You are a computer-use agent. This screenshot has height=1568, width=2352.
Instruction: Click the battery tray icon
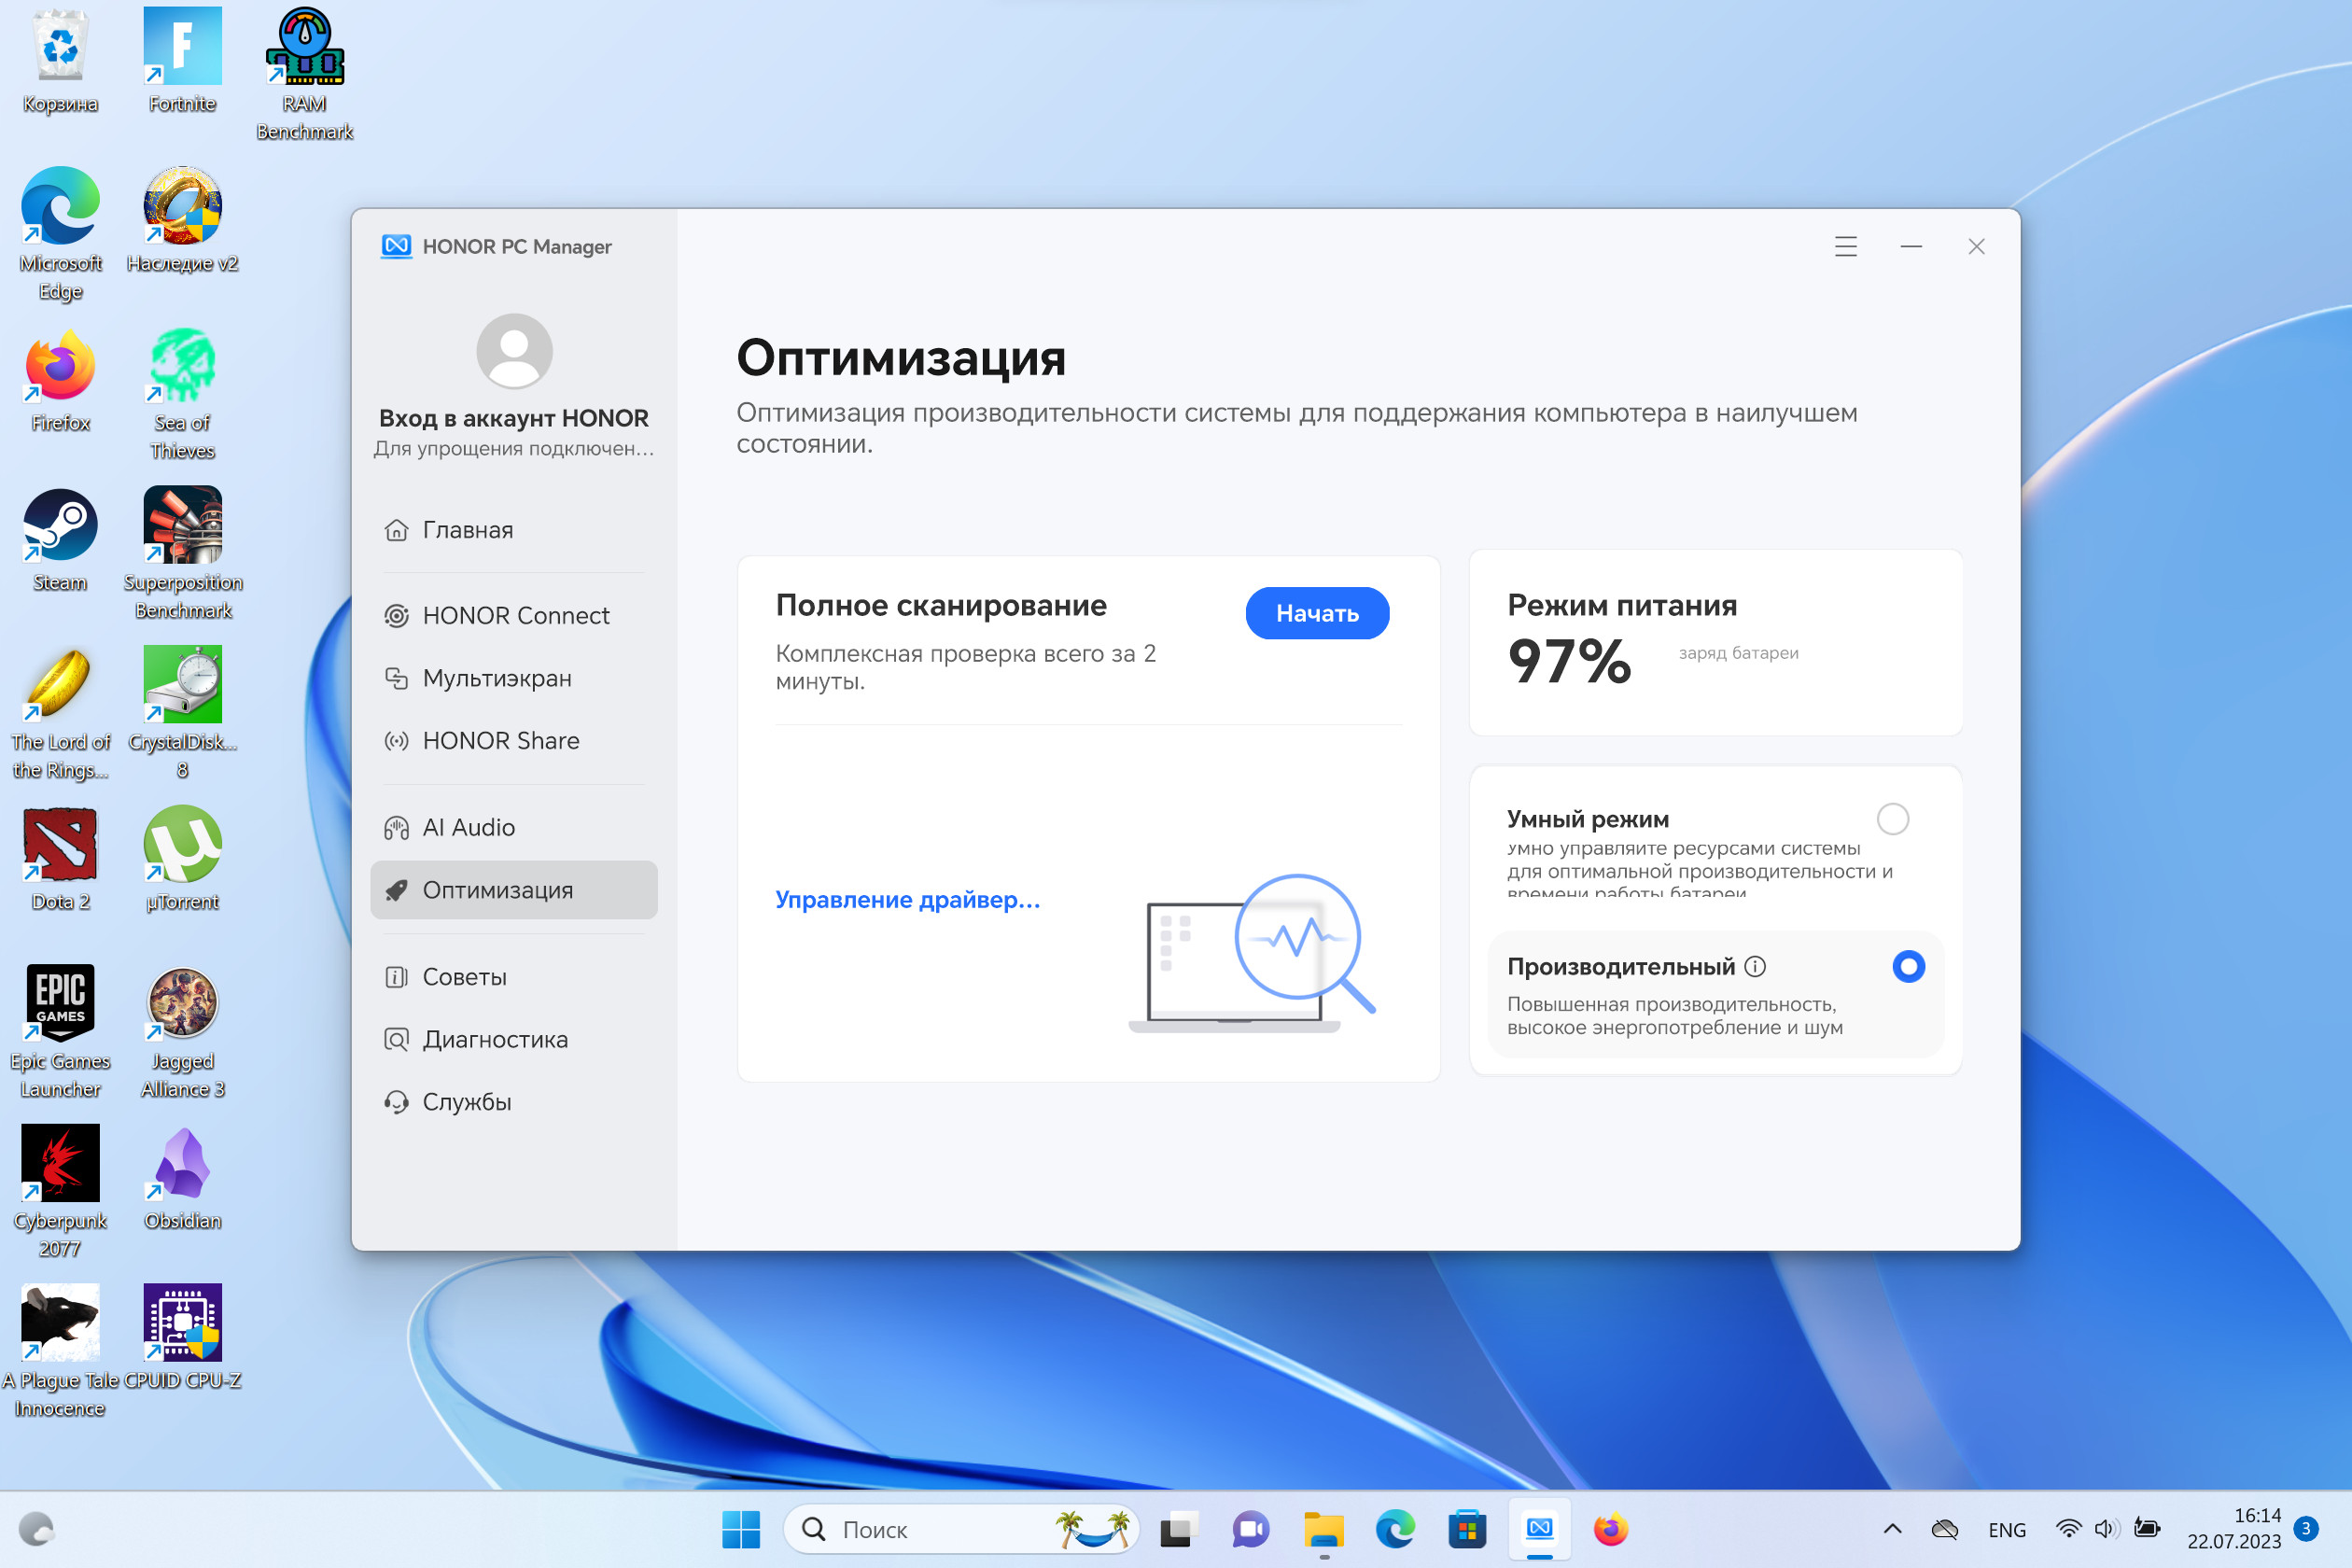point(2147,1529)
